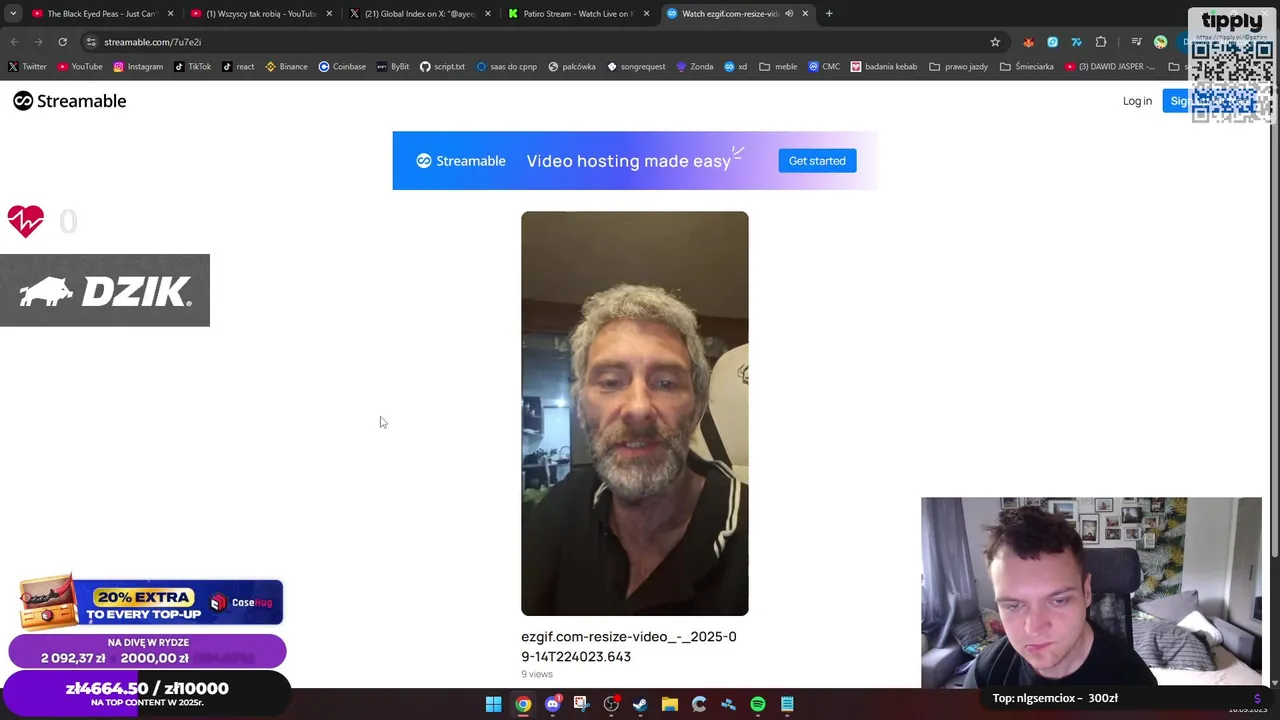
Task: Open the script.txt GitHub bookmark
Action: pos(442,67)
